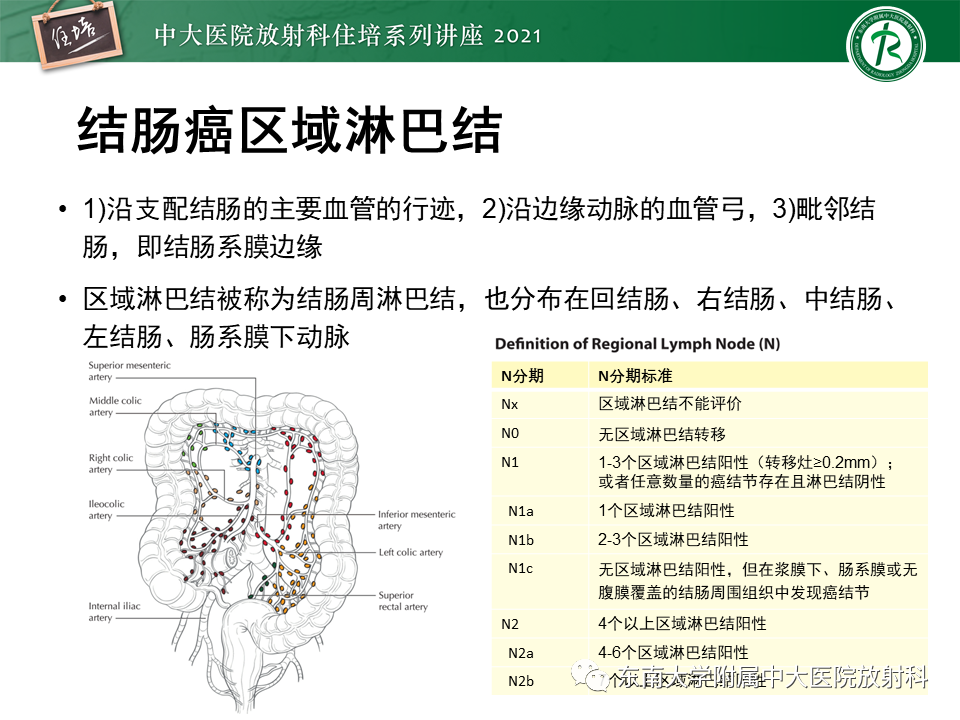Click the Left colic artery label
Image resolution: width=960 pixels, height=720 pixels.
(411, 552)
